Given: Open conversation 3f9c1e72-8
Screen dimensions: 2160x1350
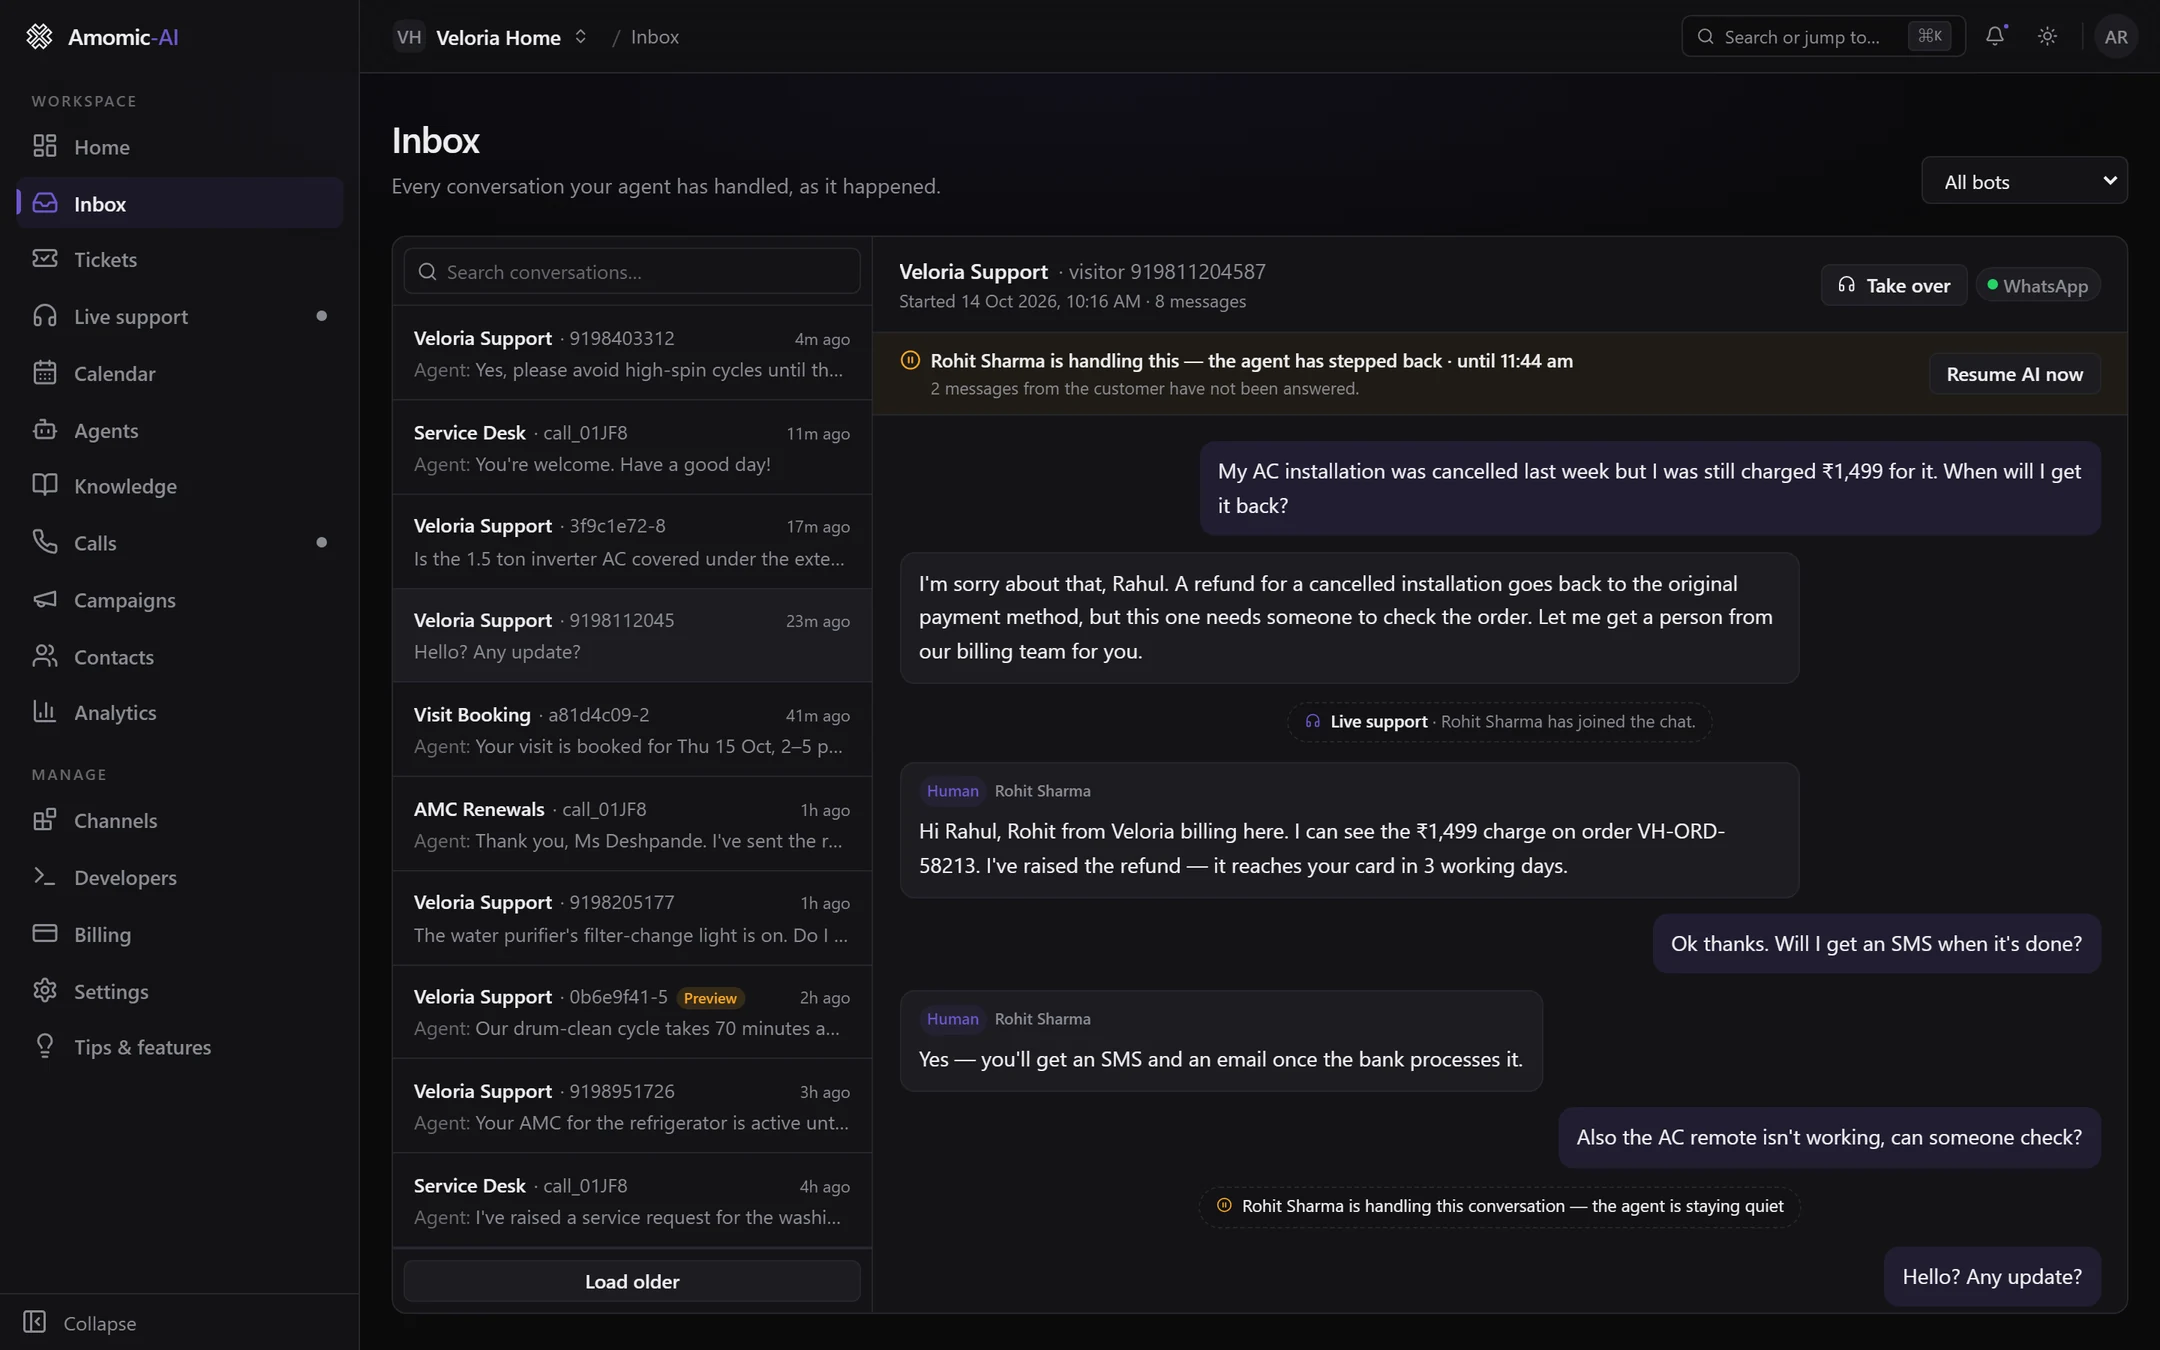Looking at the screenshot, I should [632, 541].
